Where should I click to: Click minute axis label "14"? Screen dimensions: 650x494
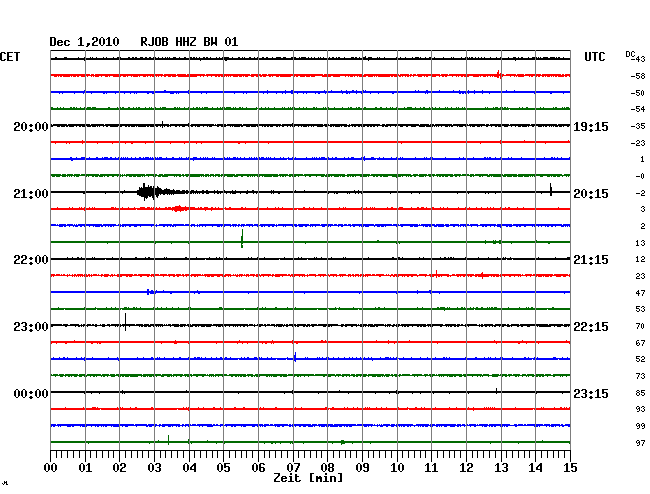535,467
